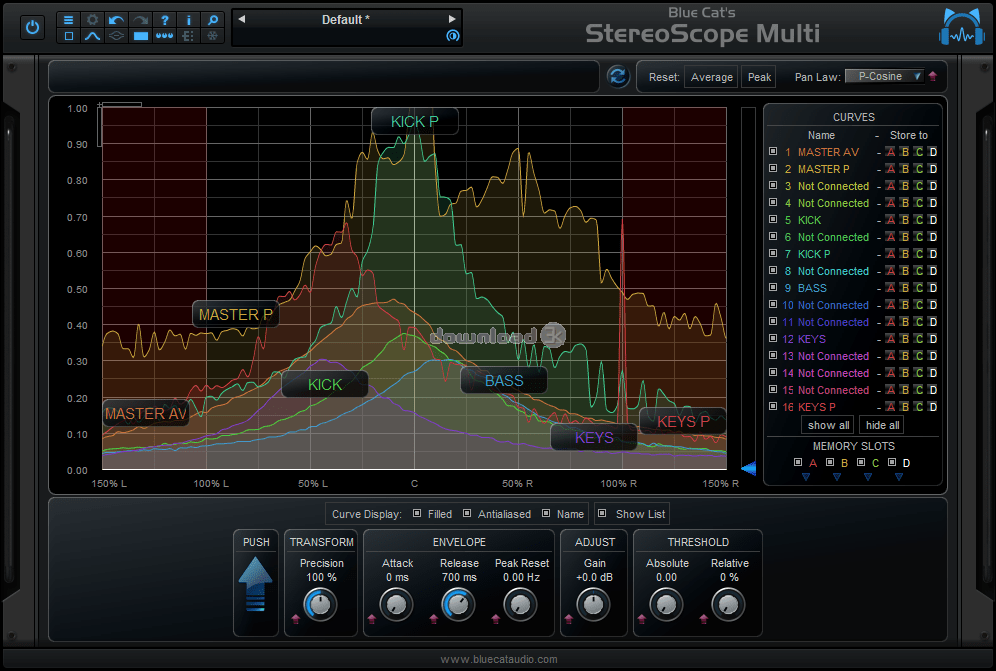The height and width of the screenshot is (671, 996).
Task: Click the MASTER P label on the graph
Action: point(236,315)
